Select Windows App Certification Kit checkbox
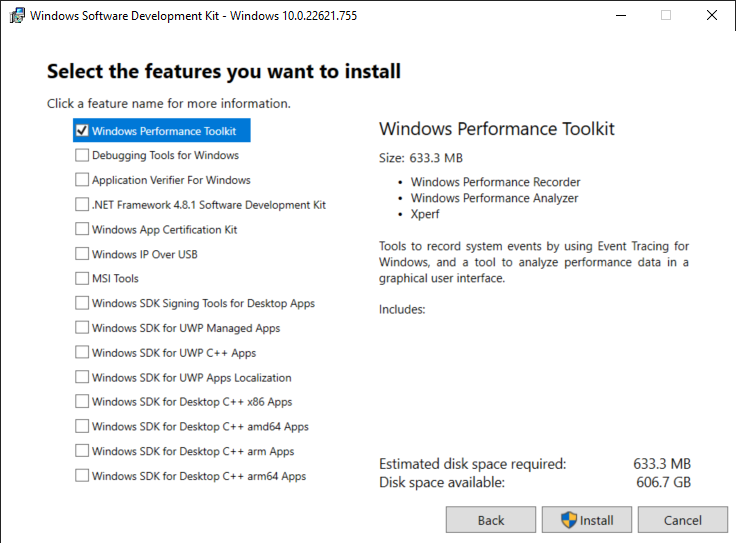 coord(82,229)
